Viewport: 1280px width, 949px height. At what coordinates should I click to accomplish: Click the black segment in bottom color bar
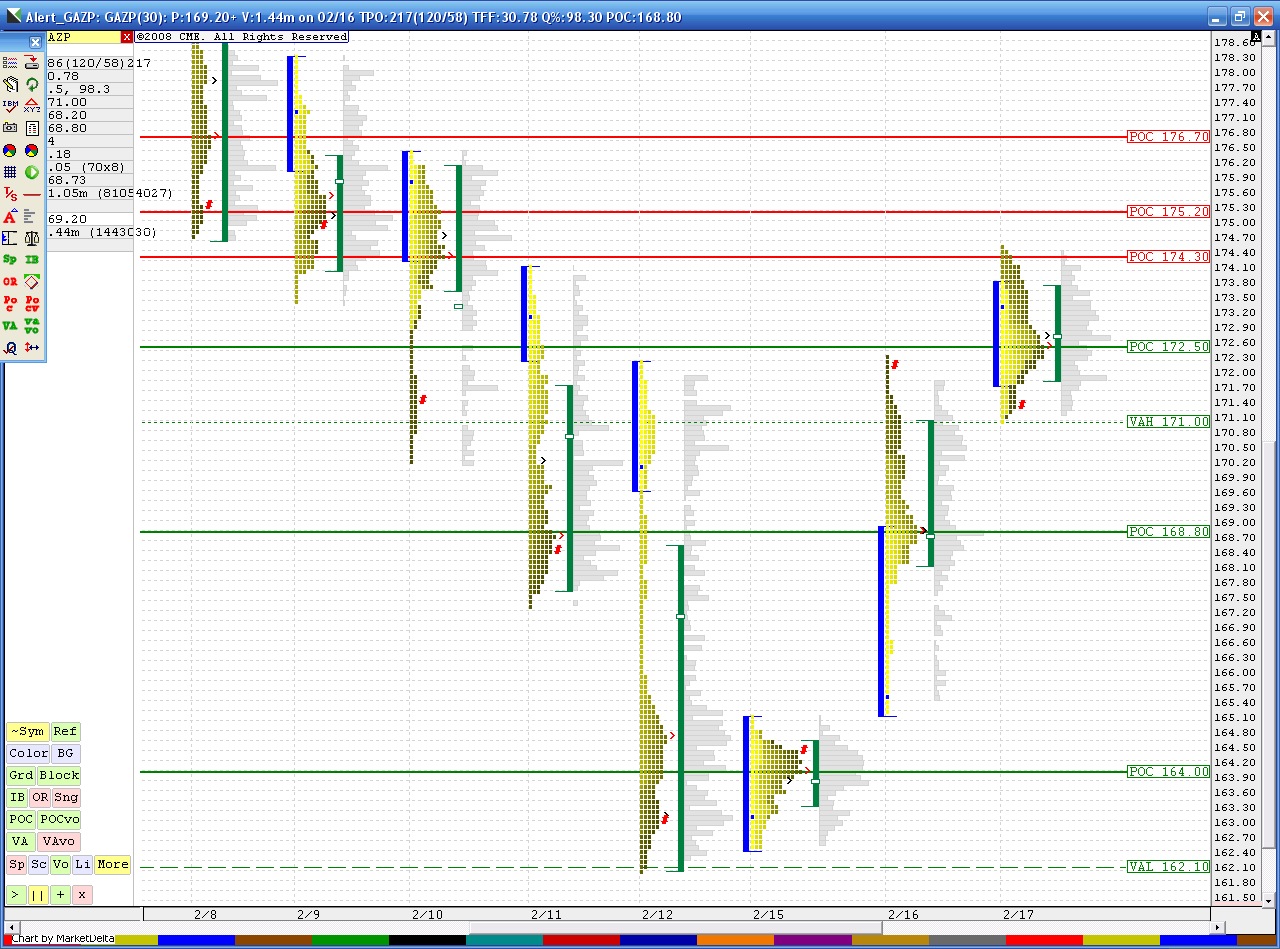point(427,940)
